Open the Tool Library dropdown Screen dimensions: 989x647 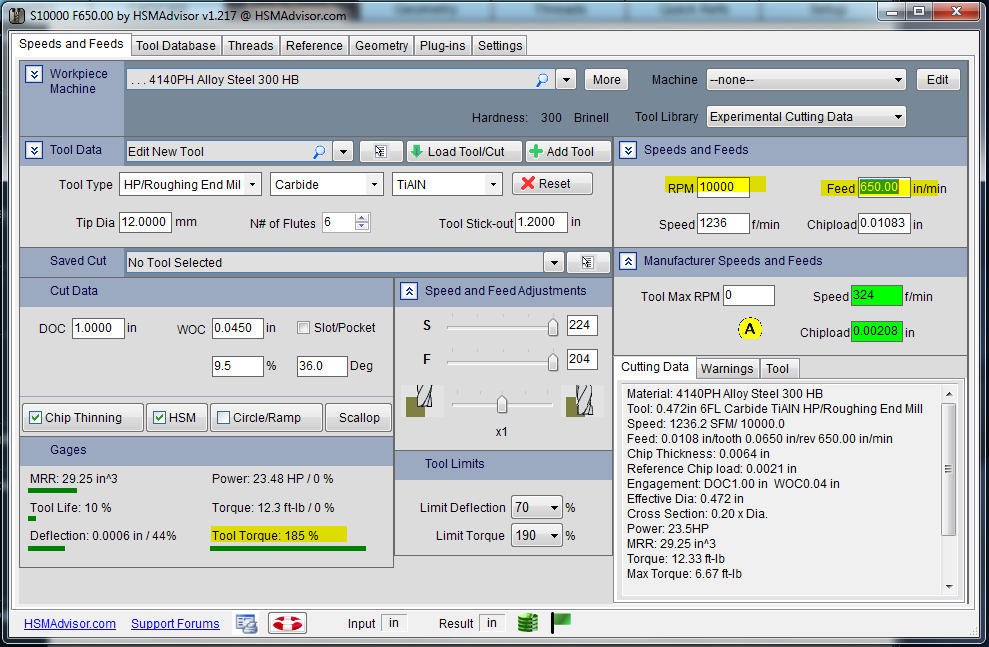click(805, 117)
